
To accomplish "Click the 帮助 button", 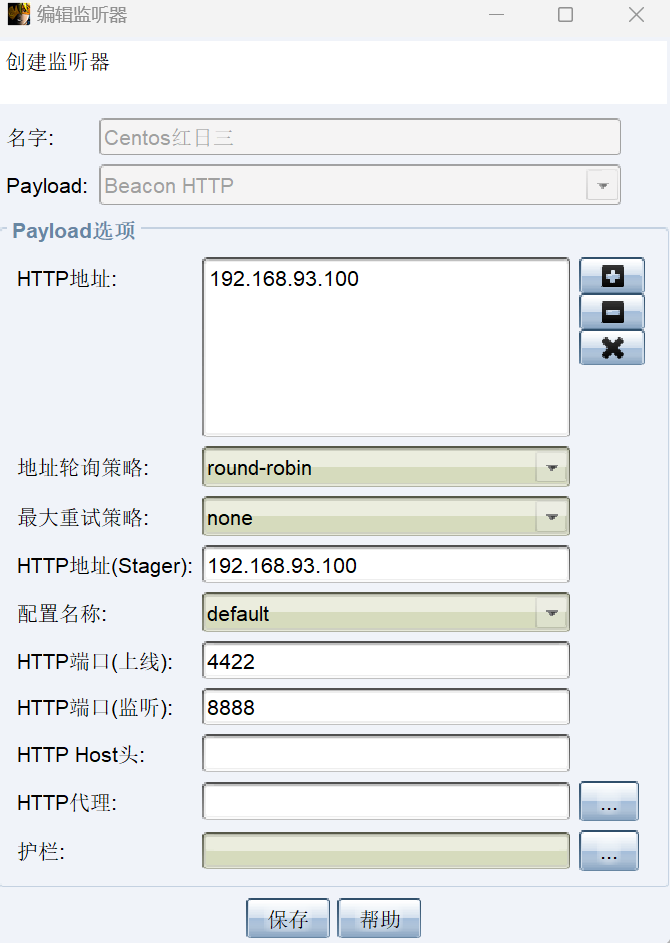I will point(379,919).
